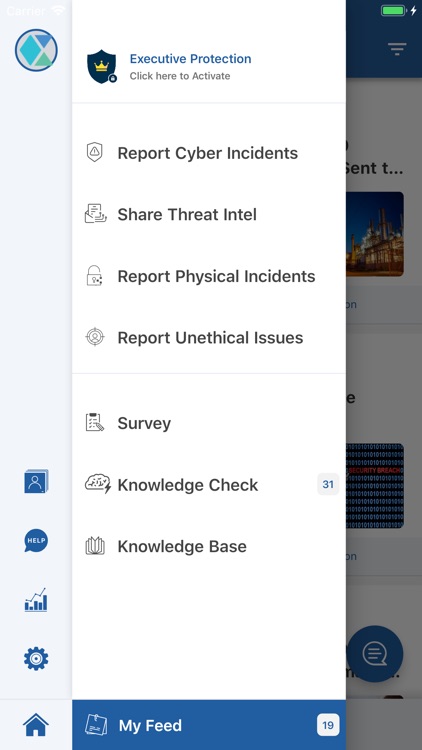Open the settings gear icon

[36, 659]
